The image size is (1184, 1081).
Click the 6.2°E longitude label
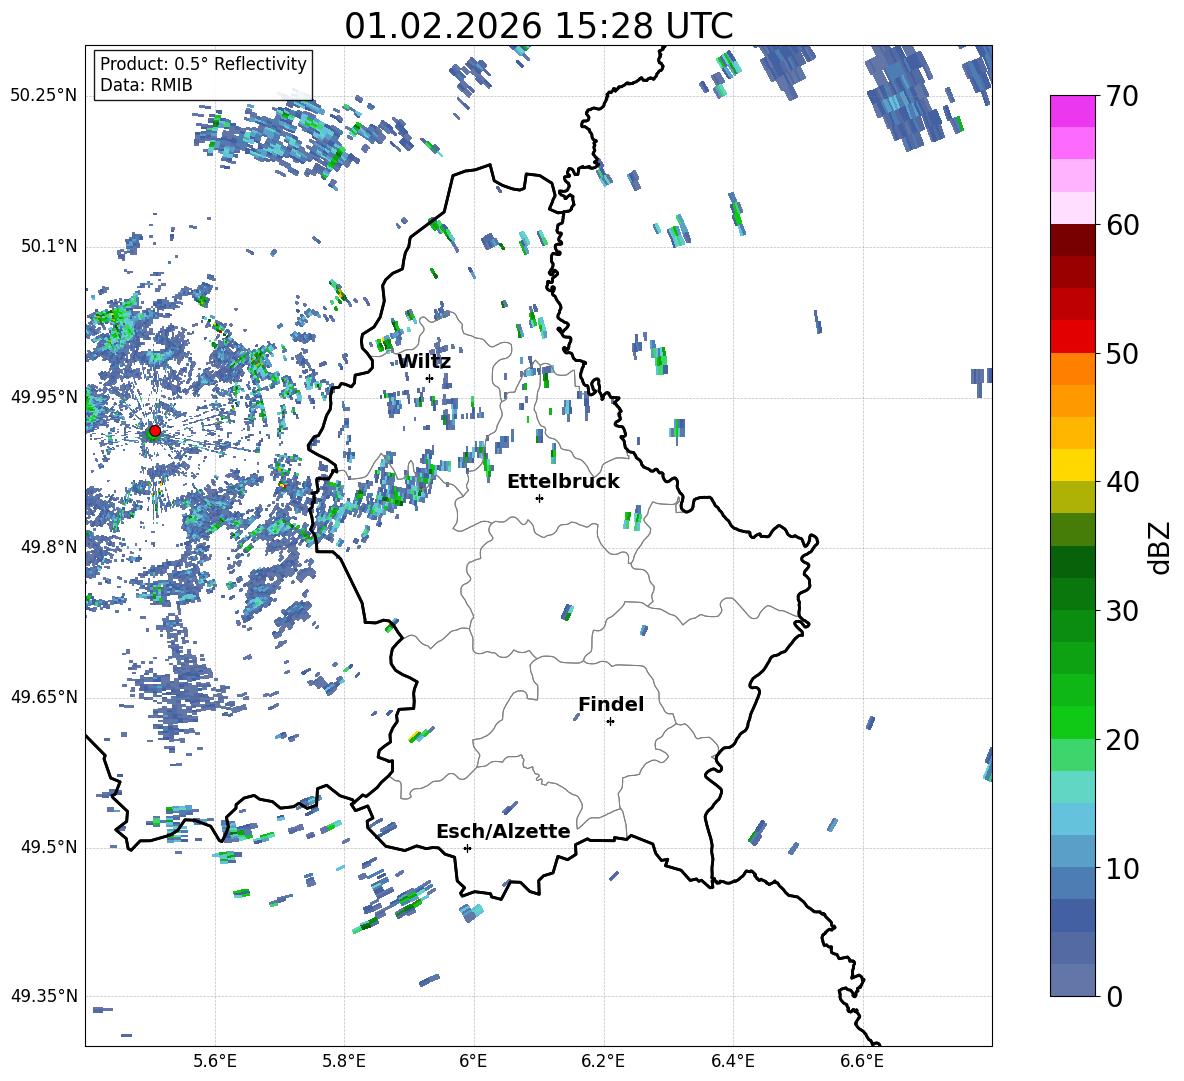point(603,1062)
